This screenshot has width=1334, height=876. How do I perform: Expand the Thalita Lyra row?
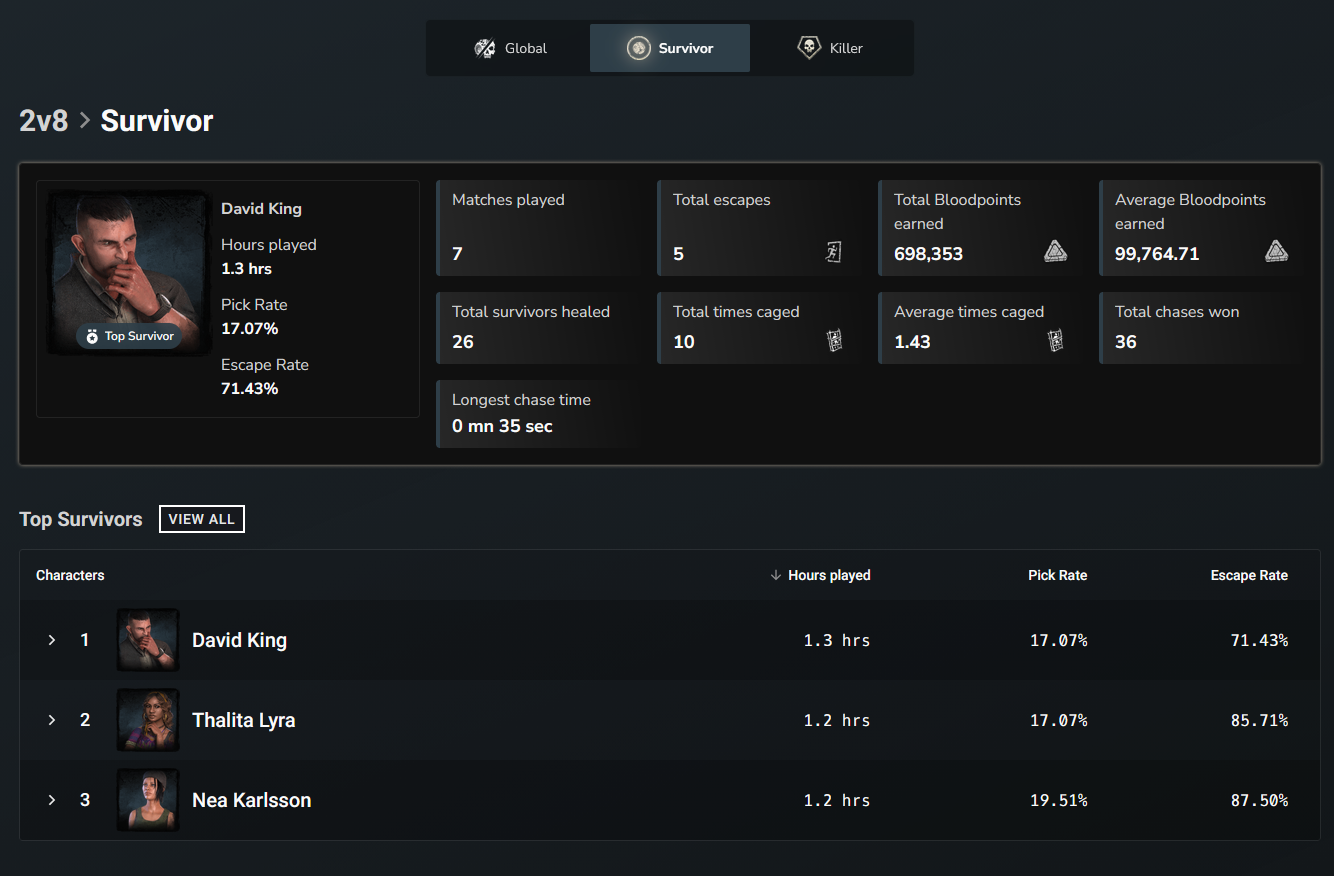click(52, 720)
